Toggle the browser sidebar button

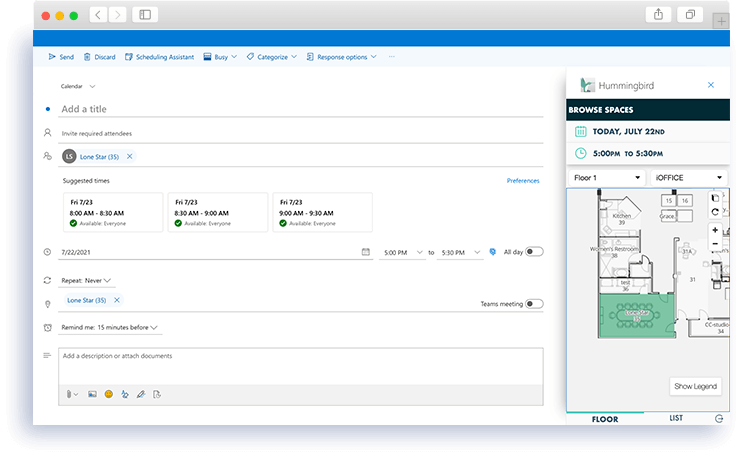[145, 15]
